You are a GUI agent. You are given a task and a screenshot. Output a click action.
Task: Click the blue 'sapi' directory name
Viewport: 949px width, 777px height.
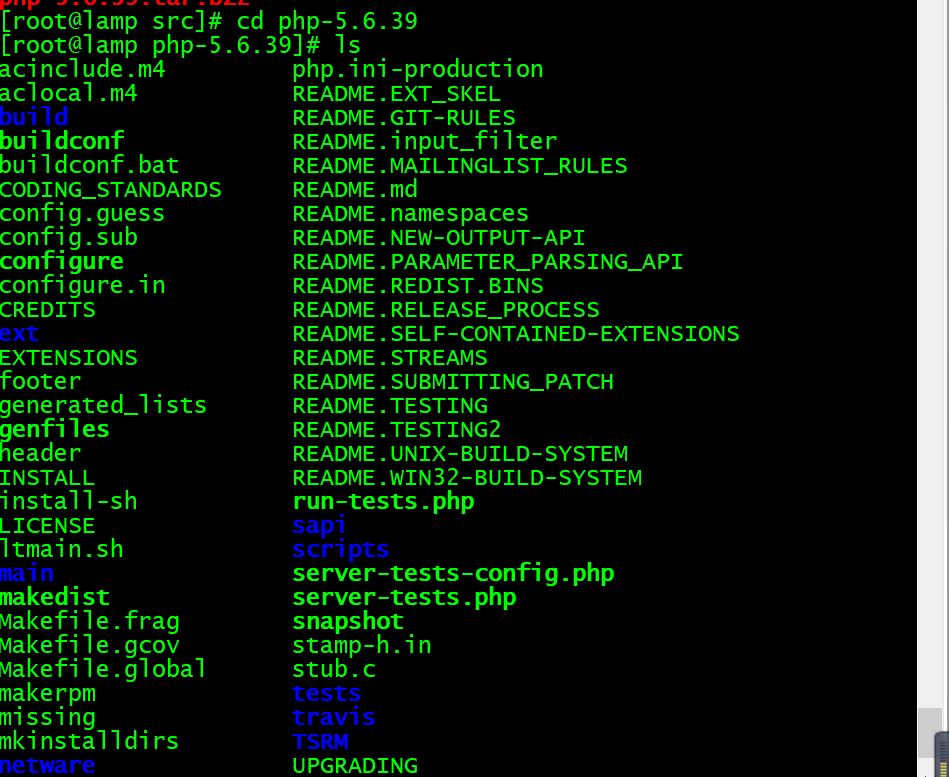click(319, 526)
